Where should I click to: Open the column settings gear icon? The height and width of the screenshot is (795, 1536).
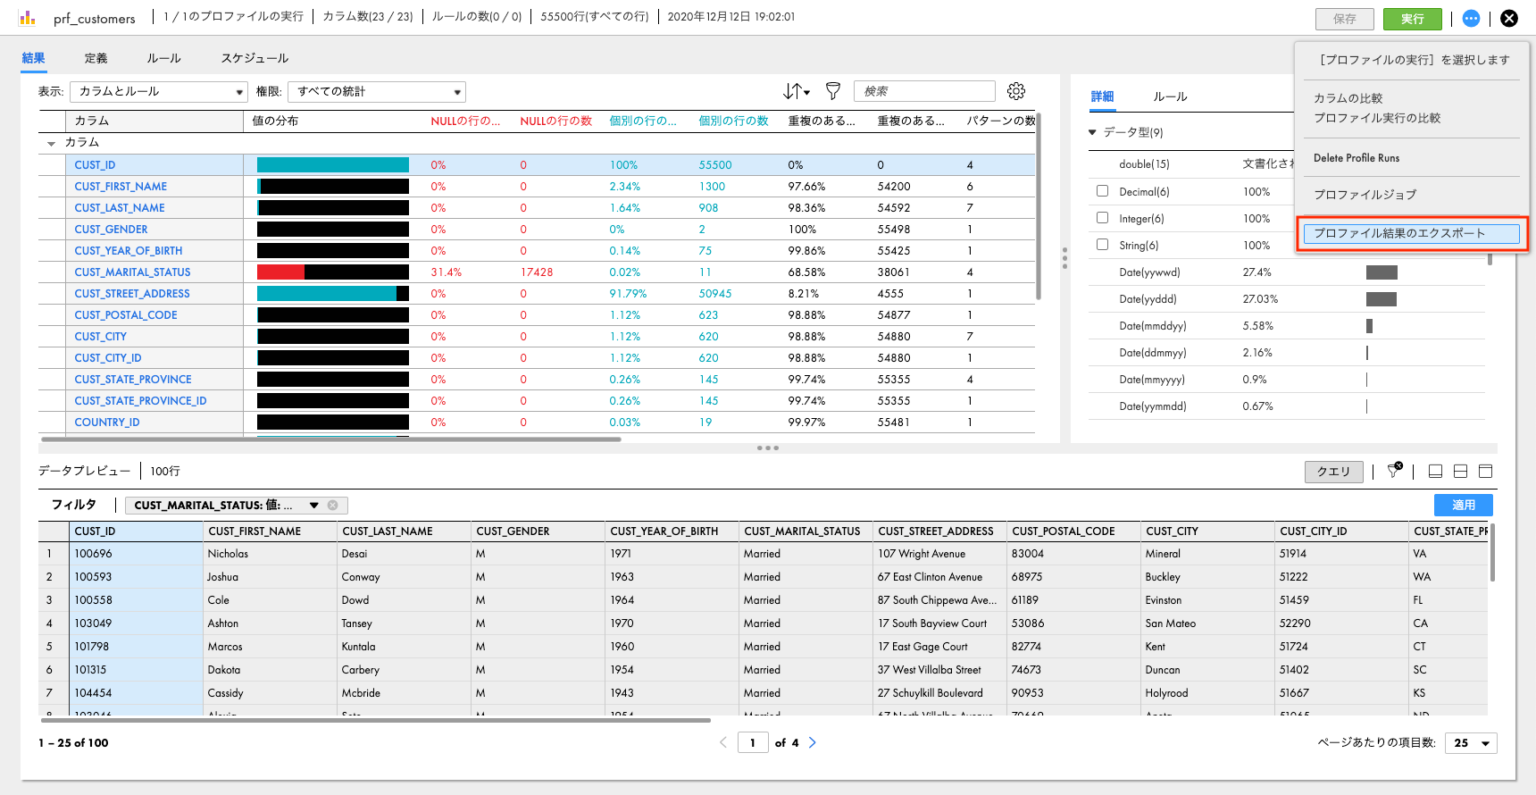1016,91
